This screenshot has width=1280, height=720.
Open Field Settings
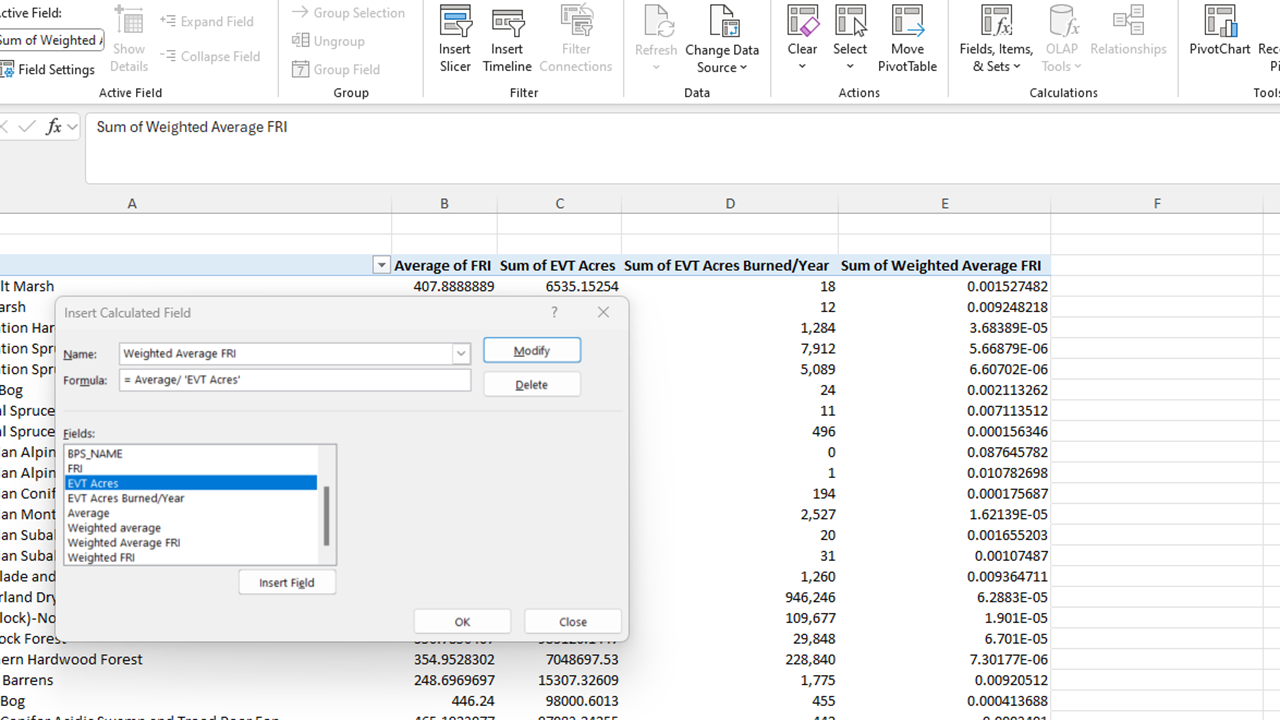click(x=46, y=69)
